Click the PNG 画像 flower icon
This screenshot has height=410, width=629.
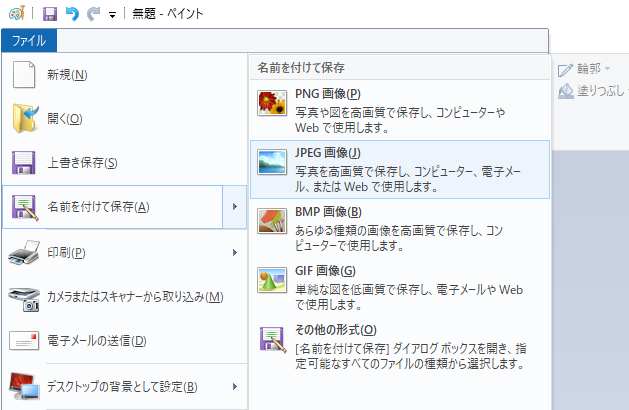[271, 103]
